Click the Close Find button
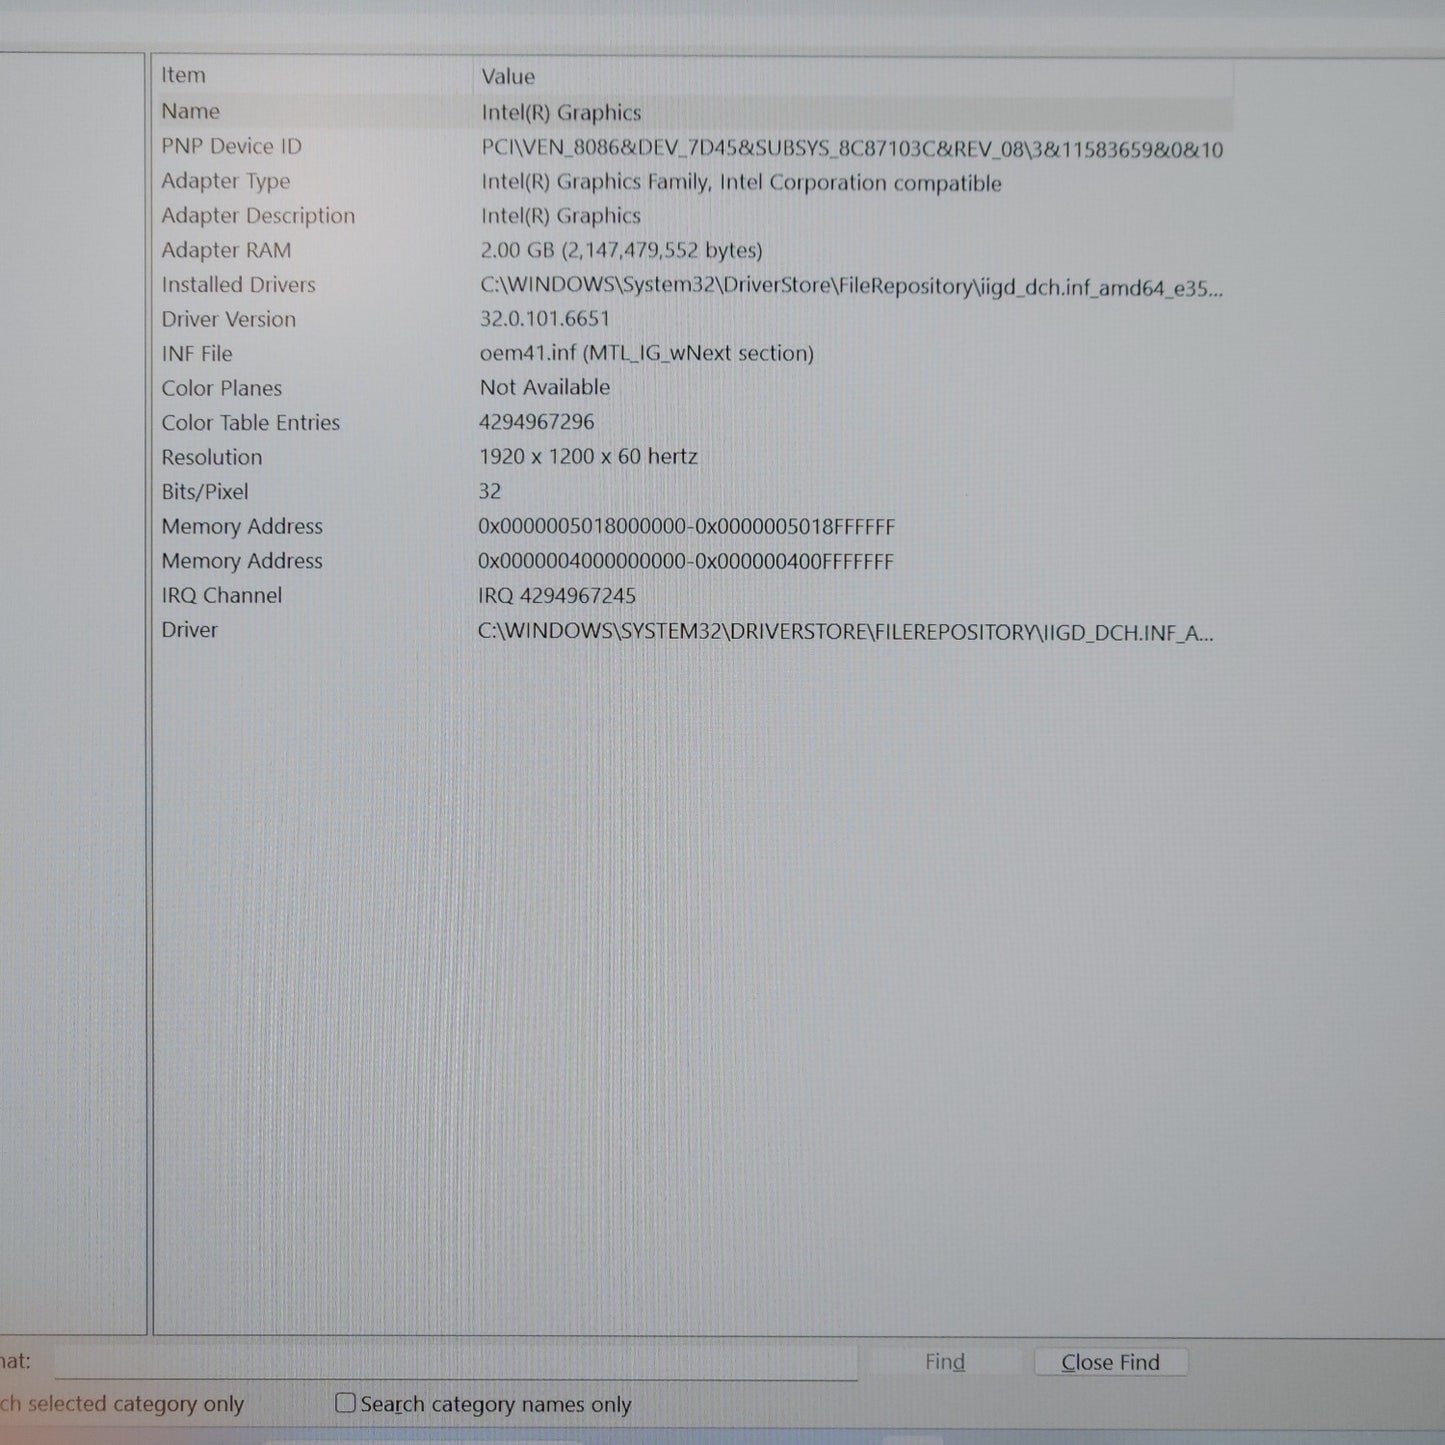 pos(1110,1362)
